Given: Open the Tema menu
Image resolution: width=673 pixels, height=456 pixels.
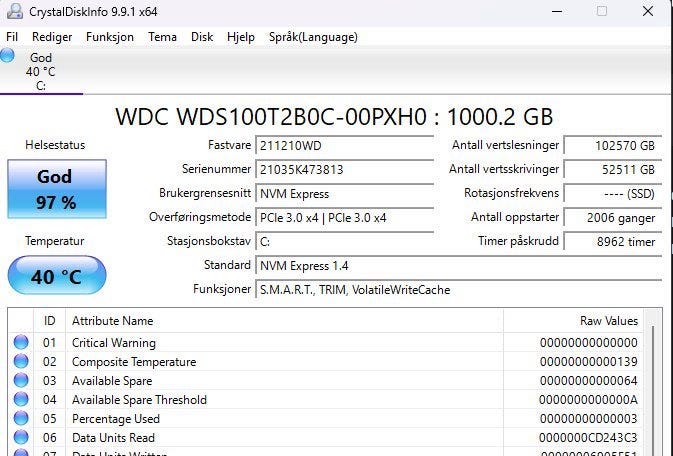Looking at the screenshot, I should coord(163,37).
